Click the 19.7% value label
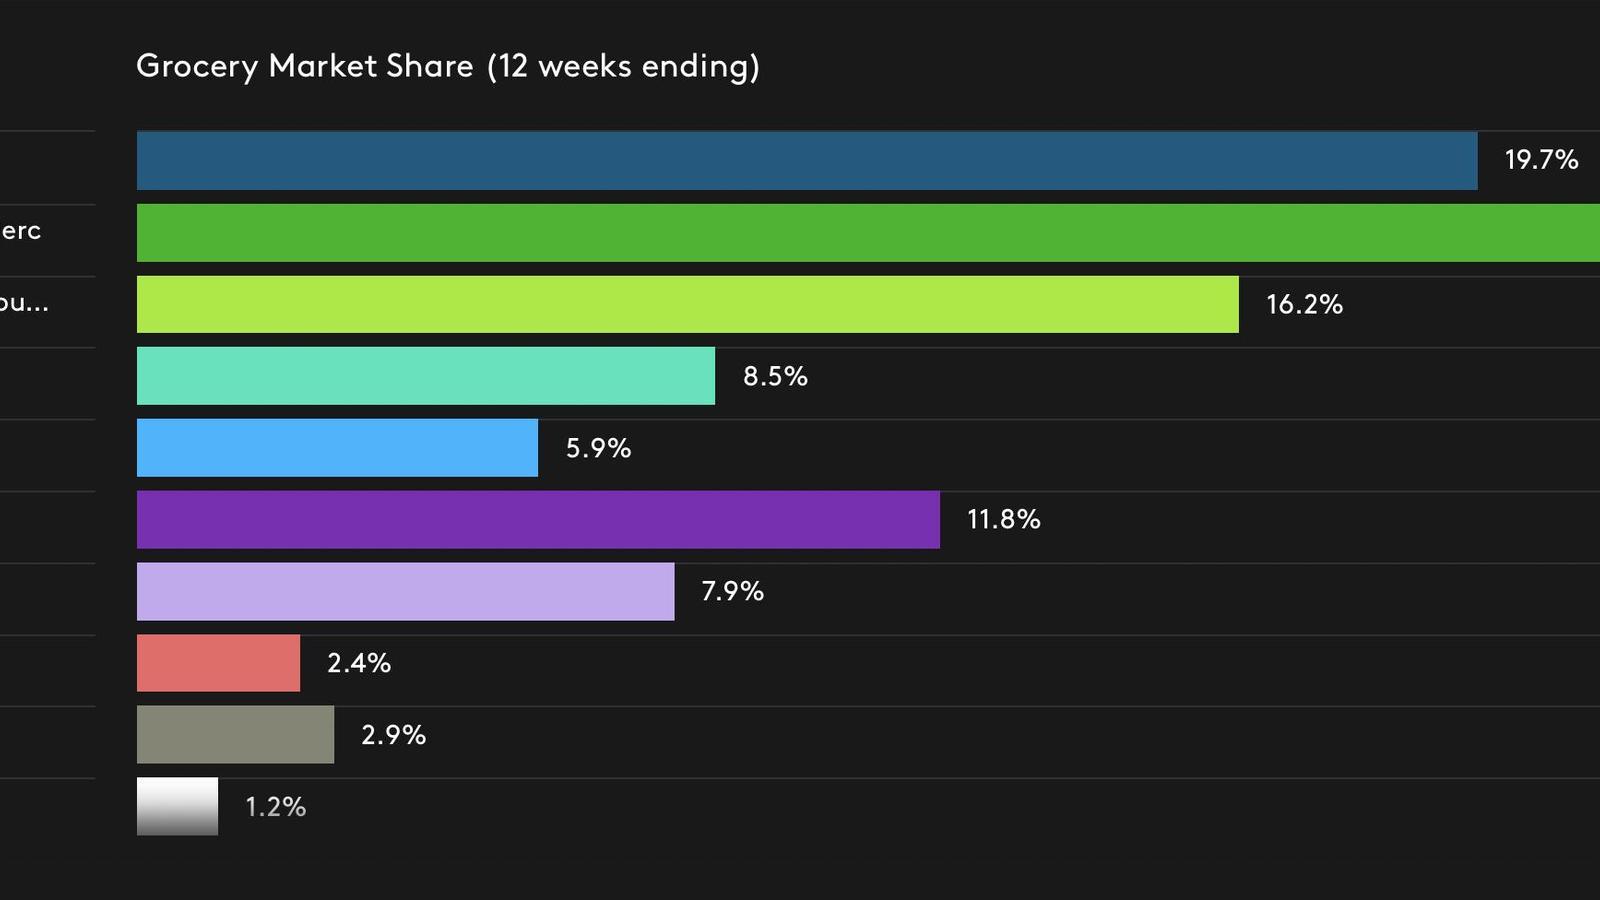The width and height of the screenshot is (1600, 900). 1541,160
